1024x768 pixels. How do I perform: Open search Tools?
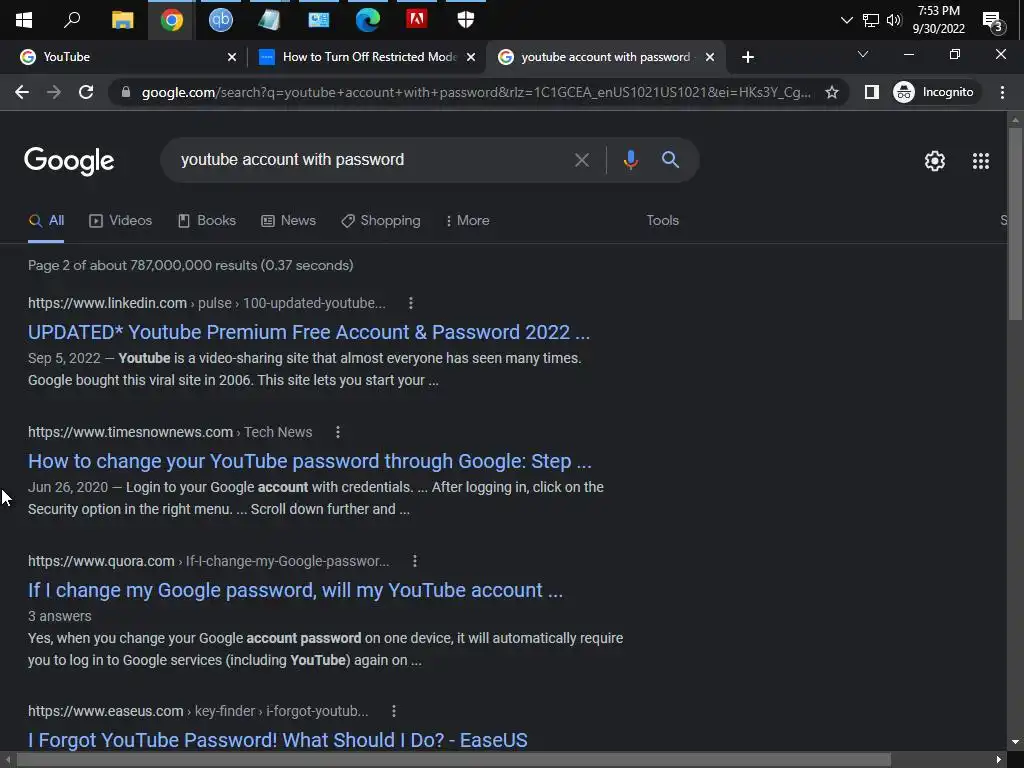(662, 221)
